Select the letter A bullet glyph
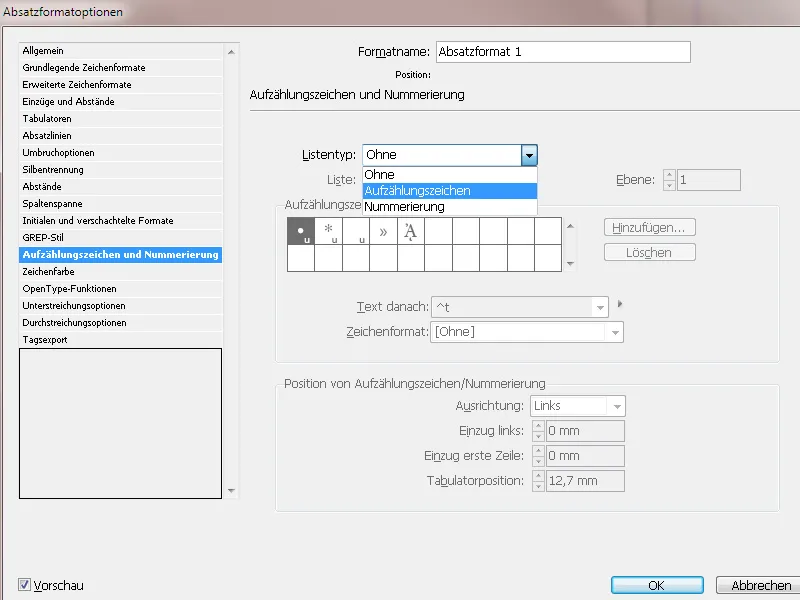The image size is (800, 600). pos(411,231)
